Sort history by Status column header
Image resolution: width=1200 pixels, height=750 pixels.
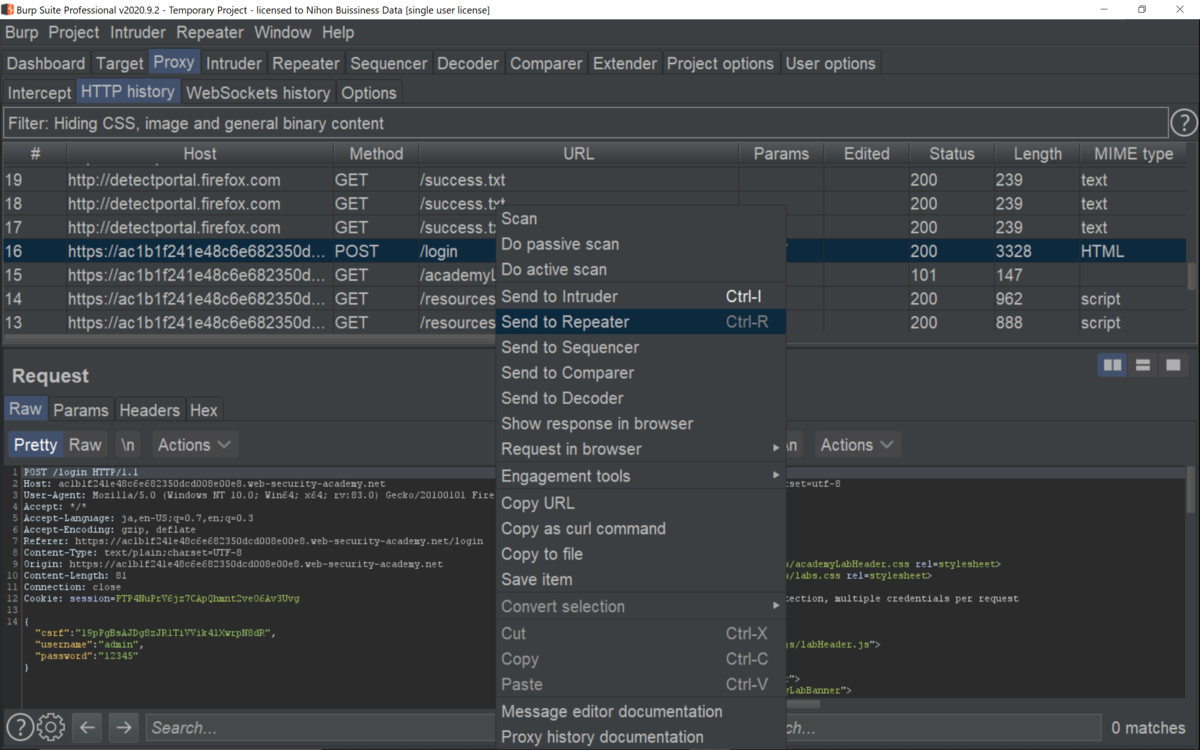tap(951, 154)
